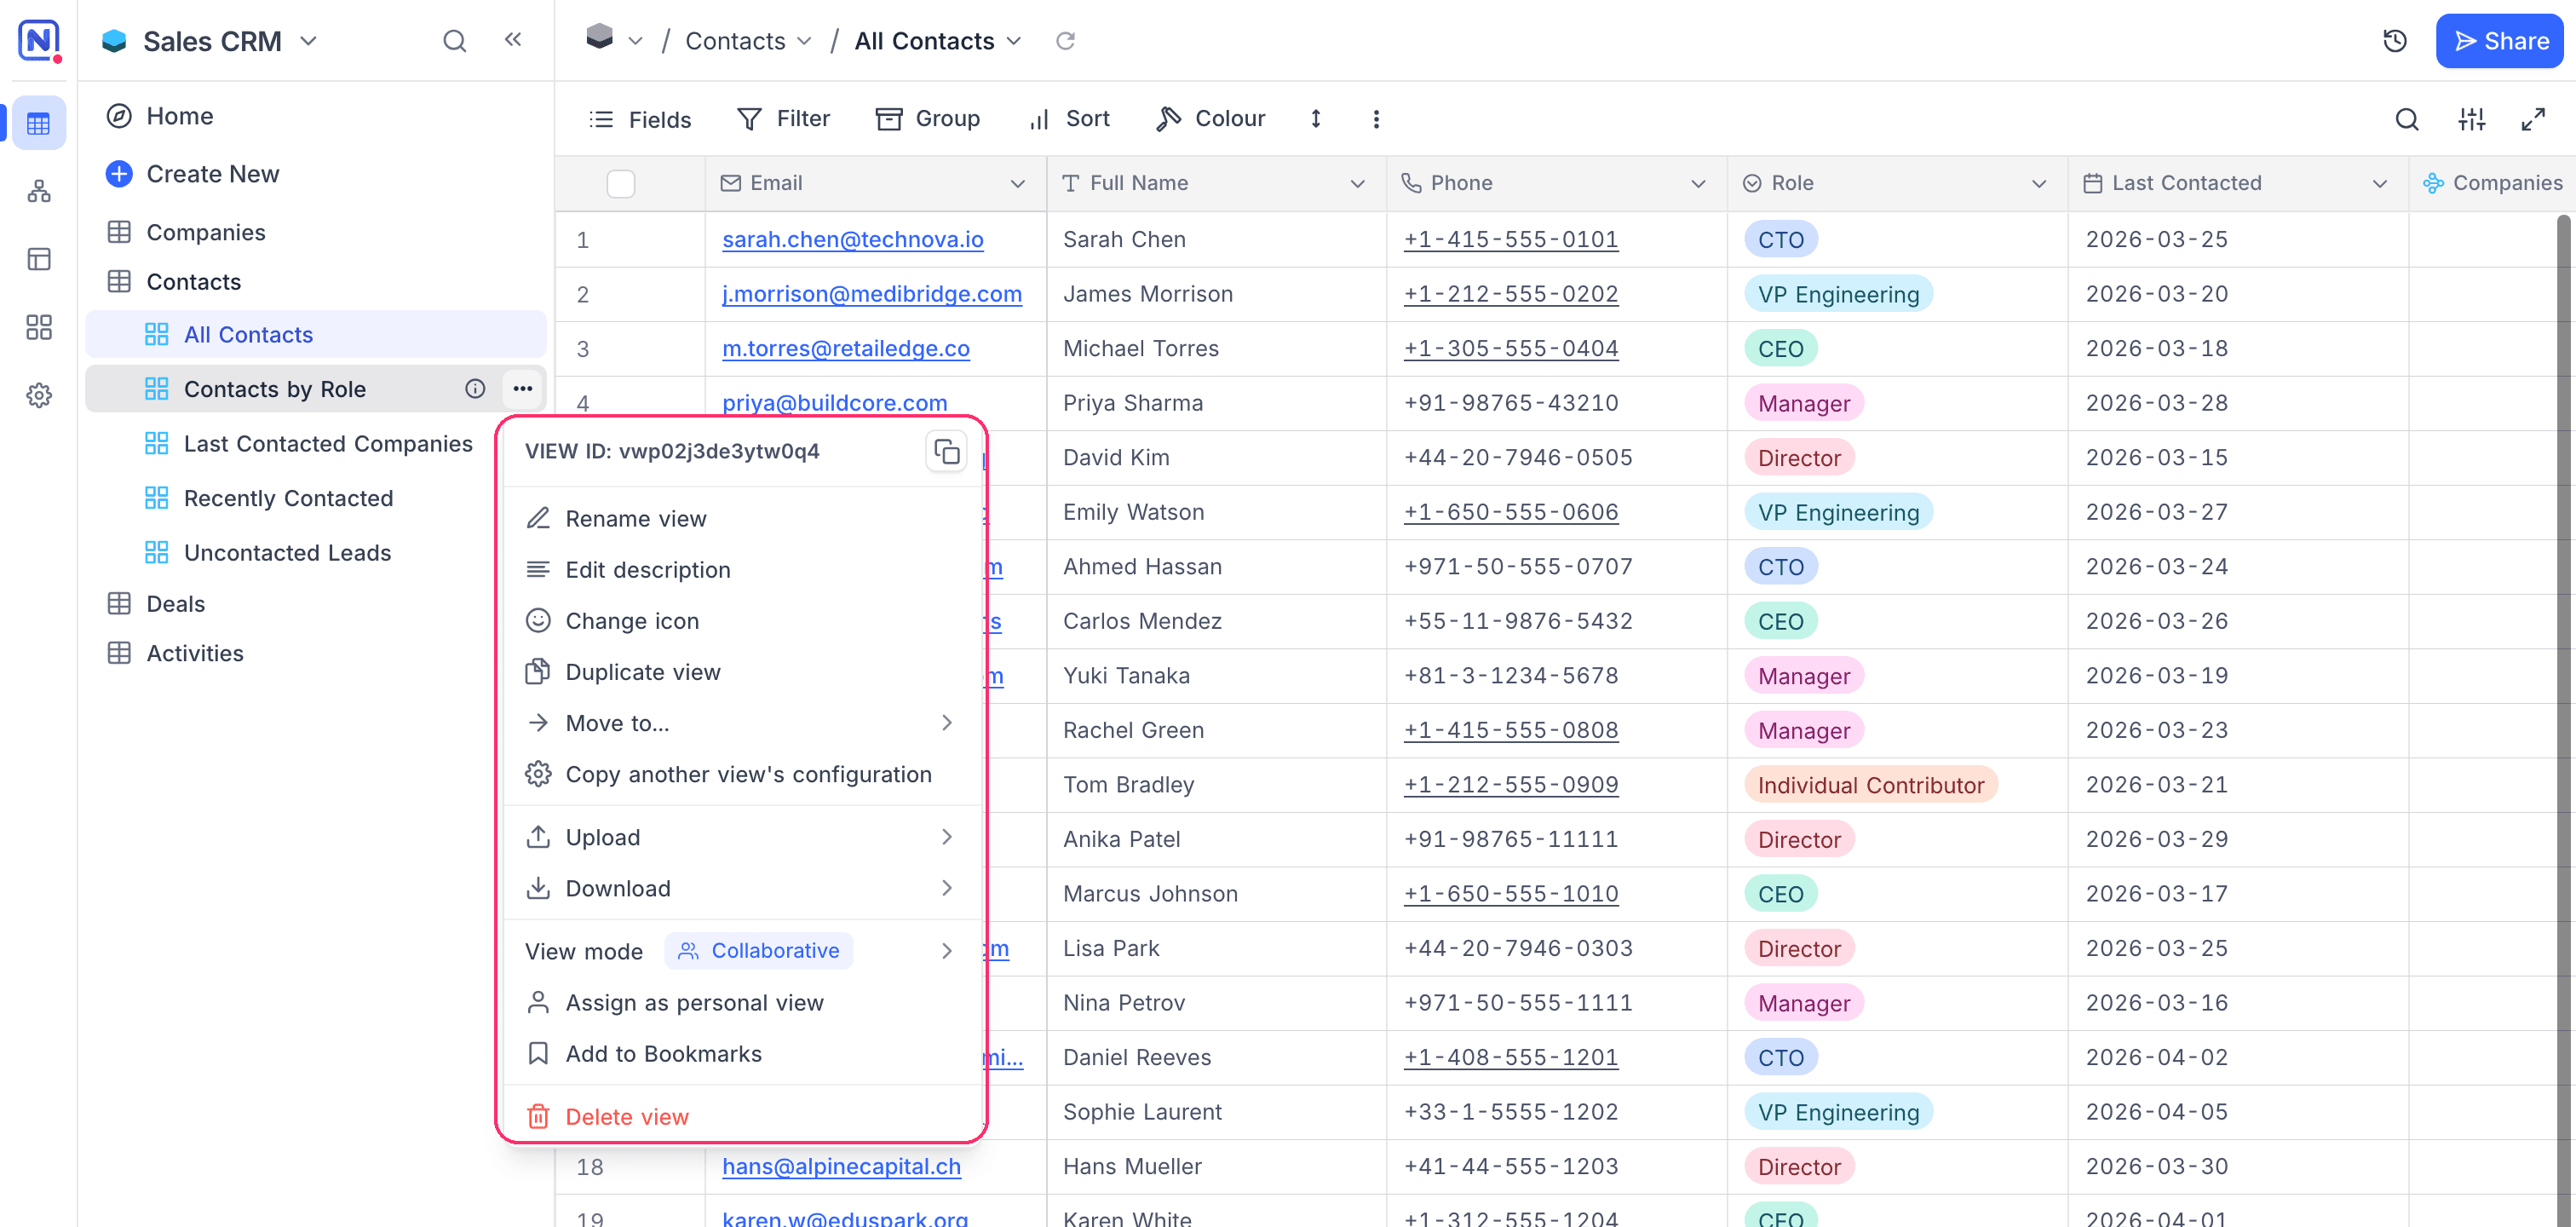Click the reload view icon
2576x1227 pixels.
click(x=1065, y=41)
